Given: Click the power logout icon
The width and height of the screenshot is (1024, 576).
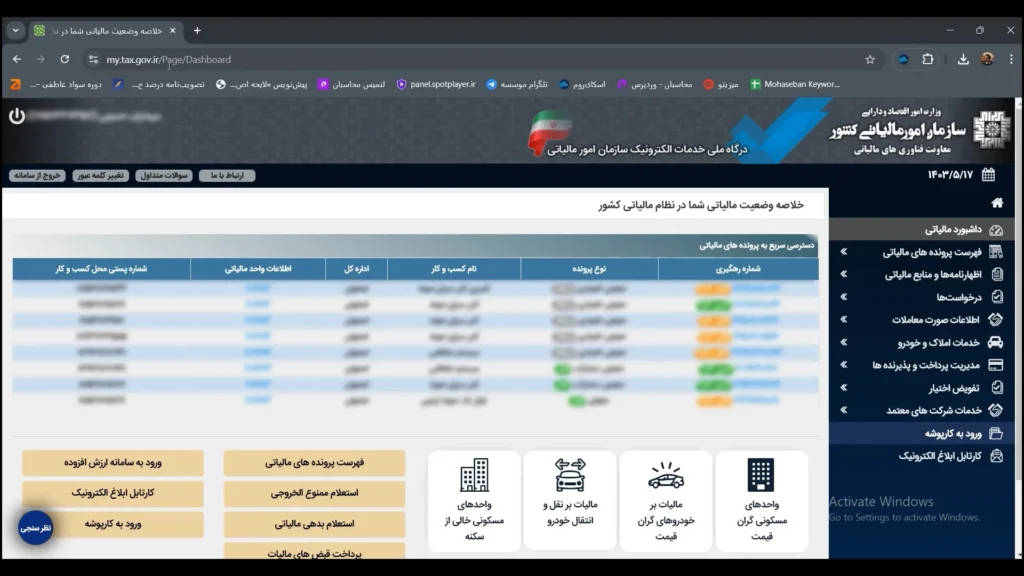Looking at the screenshot, I should coord(17,116).
